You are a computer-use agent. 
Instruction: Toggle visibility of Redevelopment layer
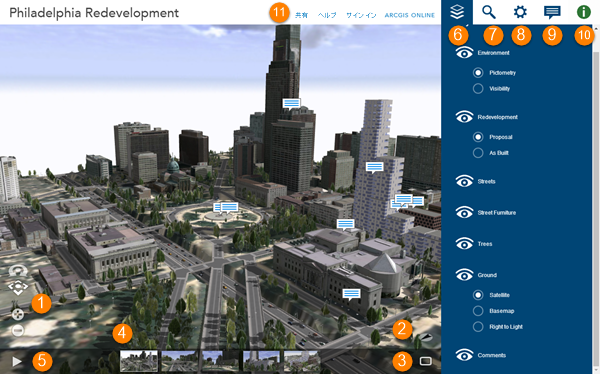coord(464,117)
